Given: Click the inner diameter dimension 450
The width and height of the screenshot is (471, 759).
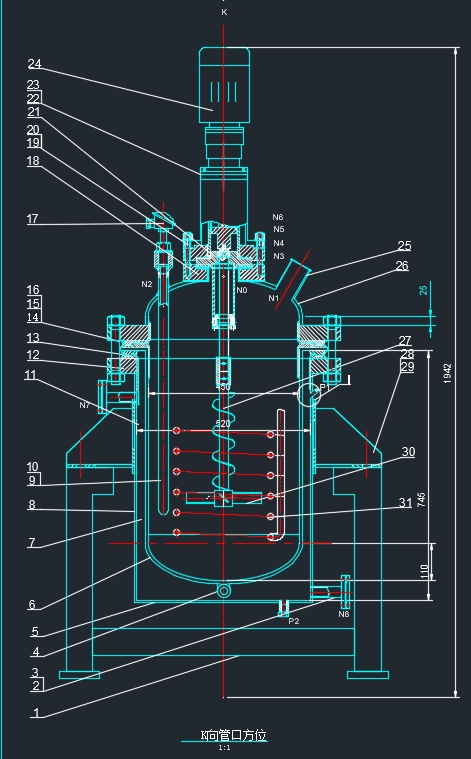Looking at the screenshot, I should pyautogui.click(x=223, y=387).
